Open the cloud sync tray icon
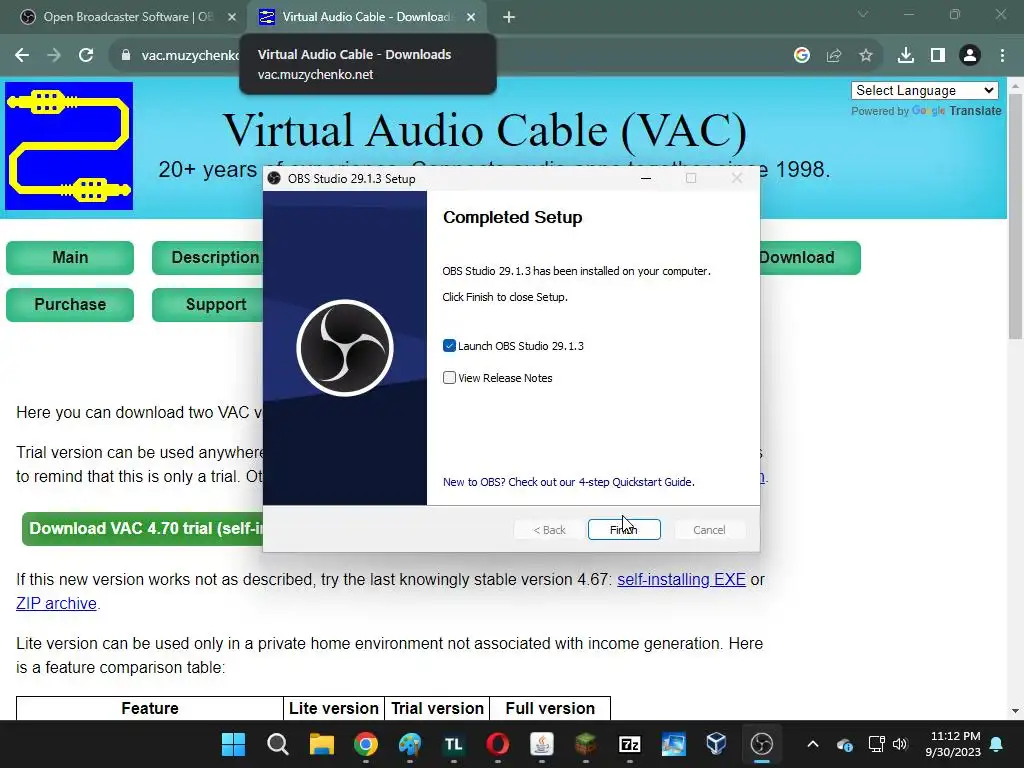 (x=845, y=744)
